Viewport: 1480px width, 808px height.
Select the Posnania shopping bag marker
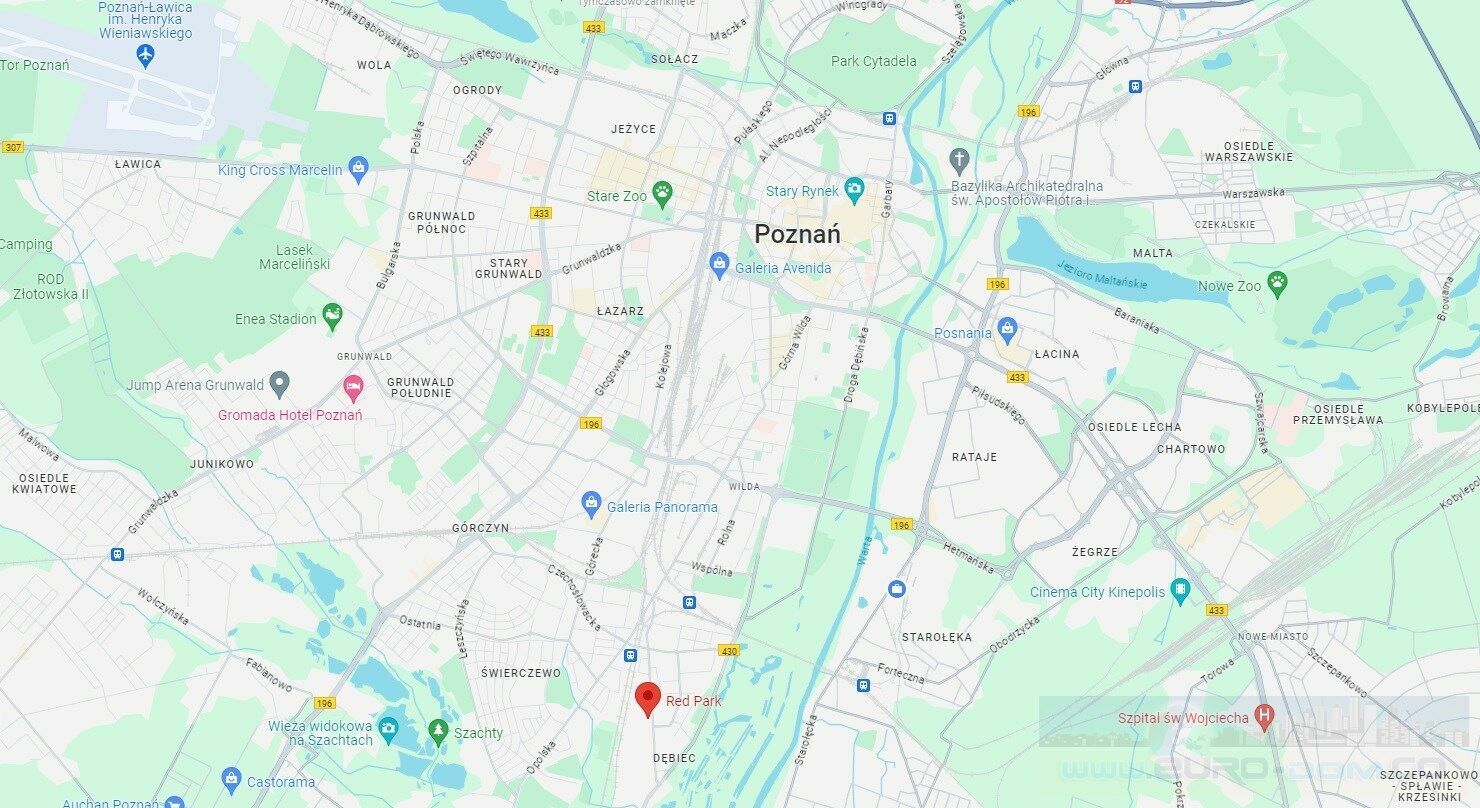coord(1007,330)
